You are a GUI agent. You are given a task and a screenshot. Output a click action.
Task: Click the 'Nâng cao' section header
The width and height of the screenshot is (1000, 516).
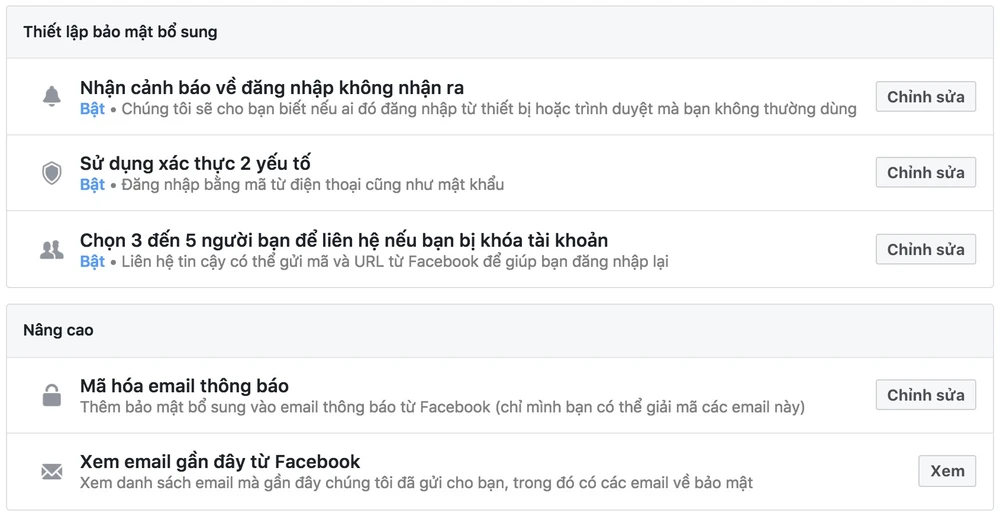point(58,330)
